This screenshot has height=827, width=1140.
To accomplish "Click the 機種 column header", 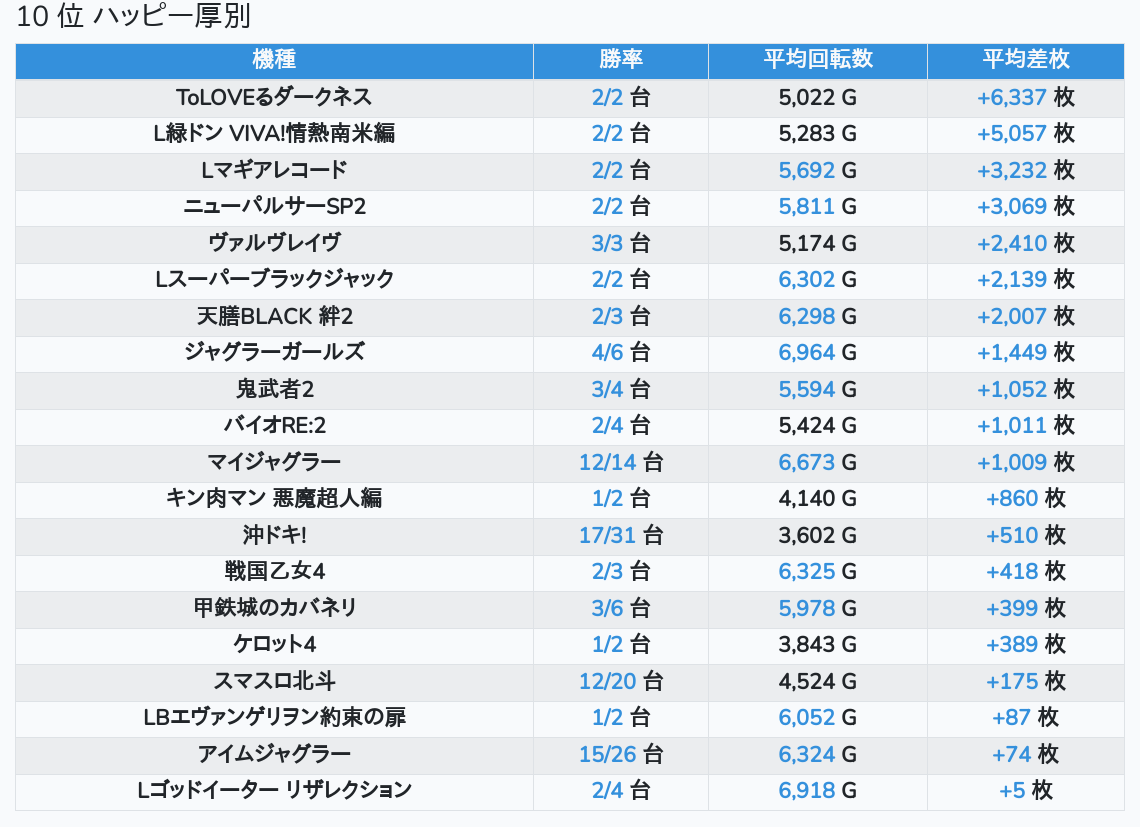I will pyautogui.click(x=274, y=59).
